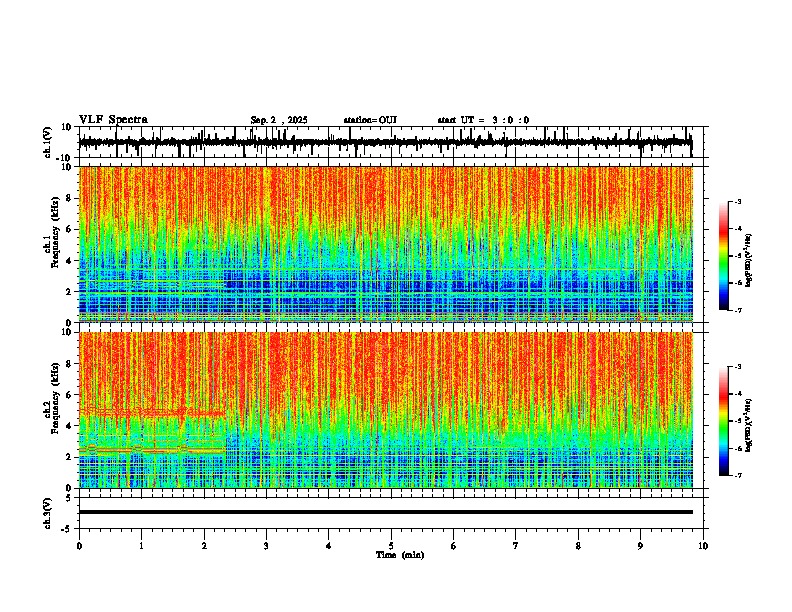Click the "5" tick on the time axis
Screen dimensions: 792x612
coord(391,546)
